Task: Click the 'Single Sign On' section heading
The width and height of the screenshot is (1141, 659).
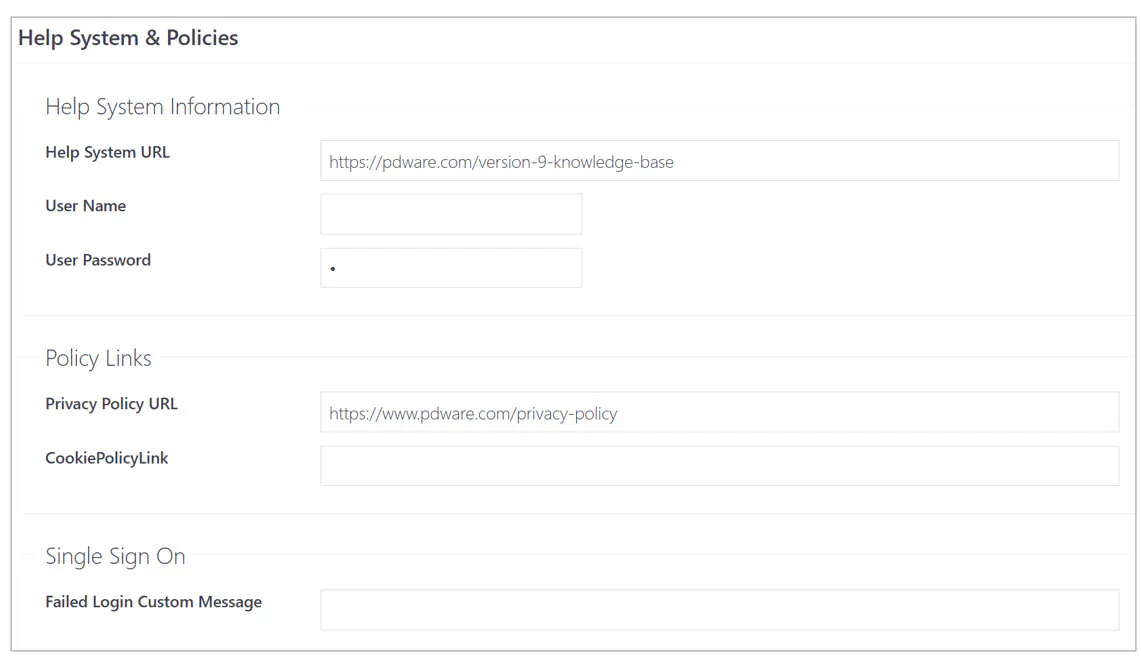Action: tap(115, 556)
